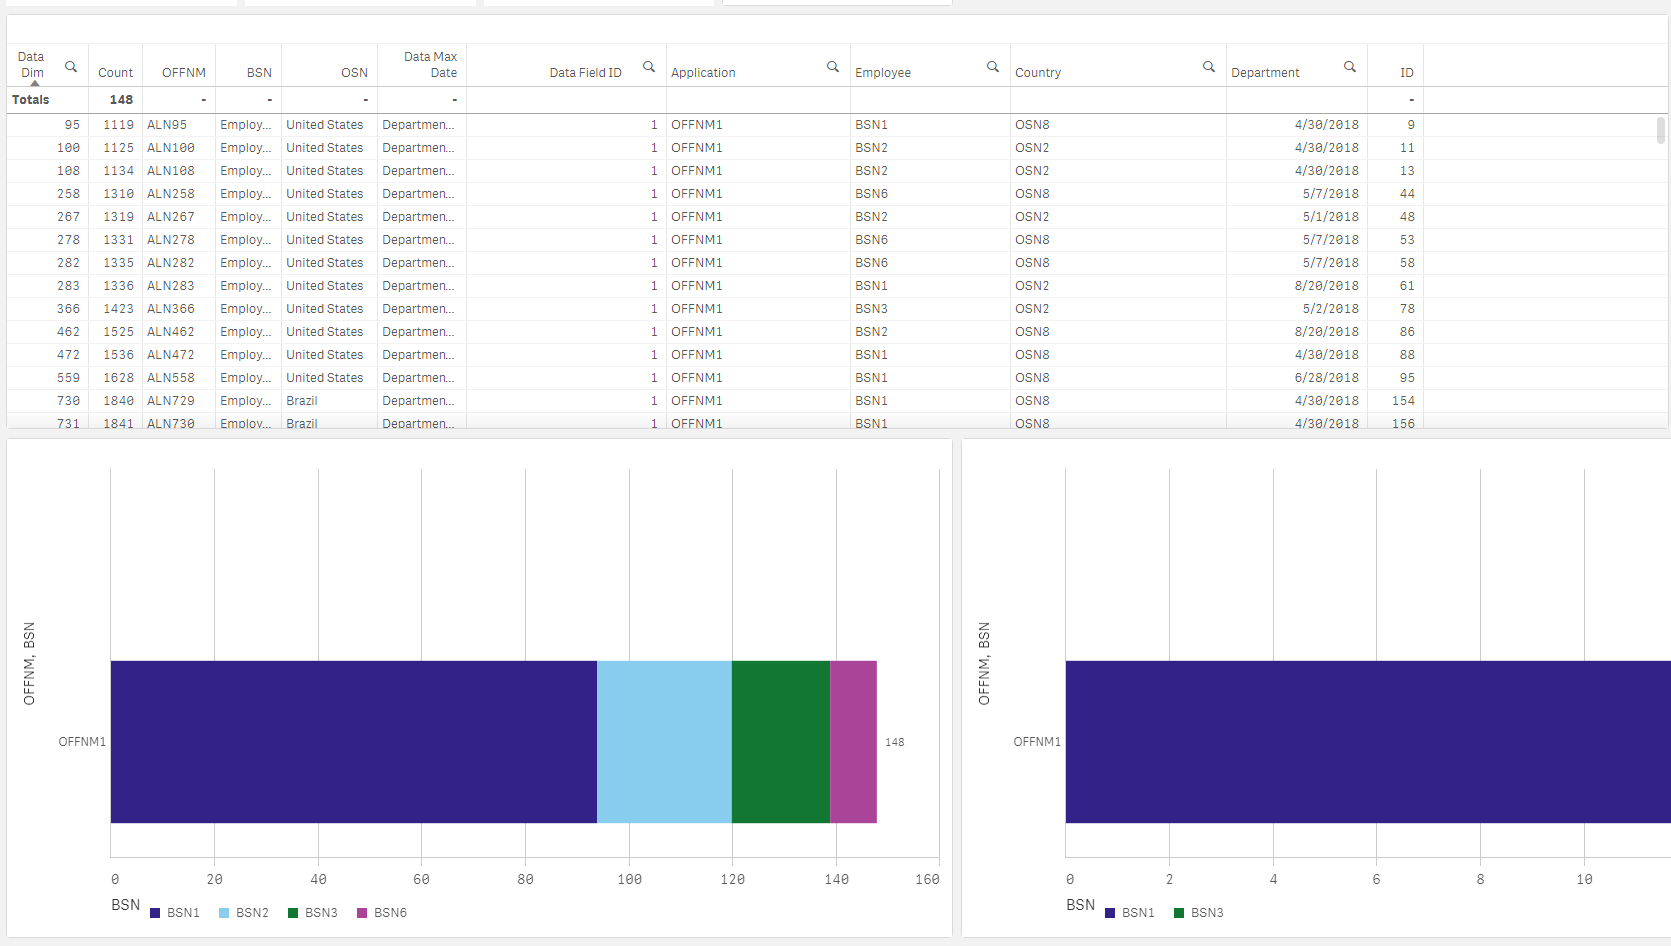Search the Data Dim column
This screenshot has height=946, width=1671.
point(71,67)
